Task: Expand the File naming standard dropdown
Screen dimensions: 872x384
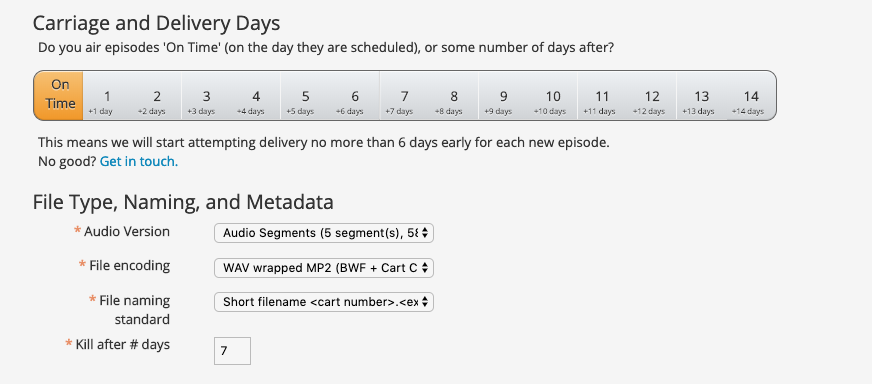Action: point(324,302)
